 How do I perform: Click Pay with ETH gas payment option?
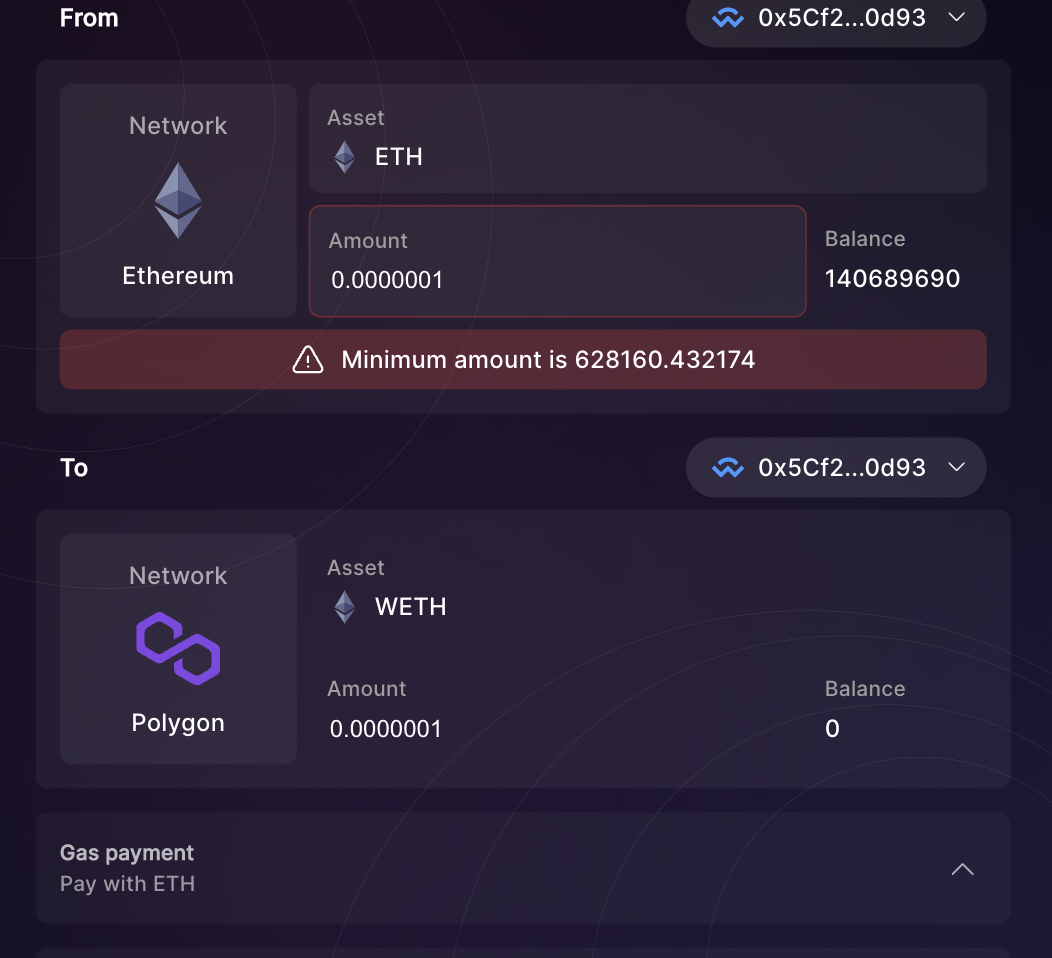pyautogui.click(x=127, y=884)
